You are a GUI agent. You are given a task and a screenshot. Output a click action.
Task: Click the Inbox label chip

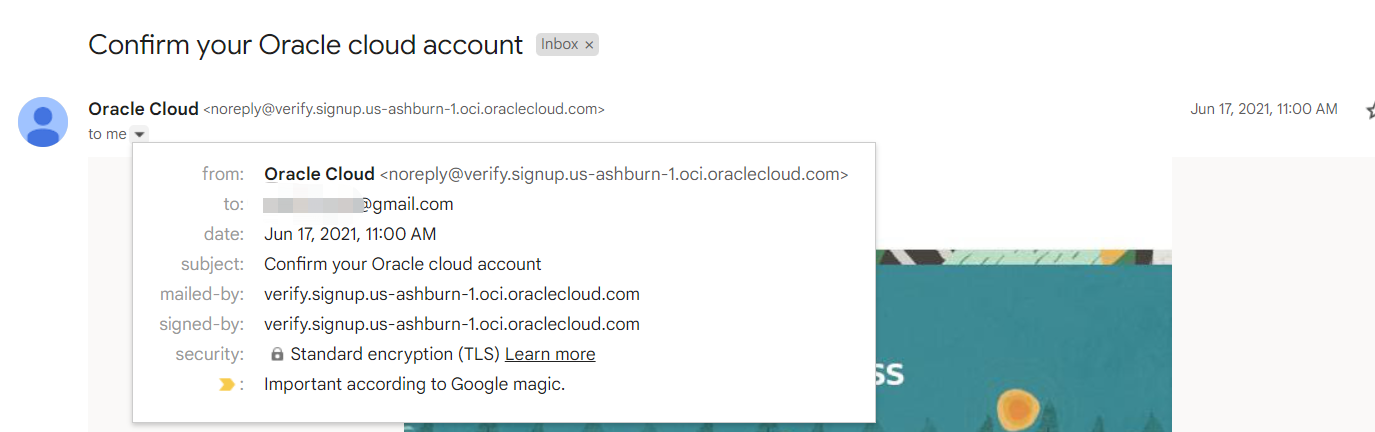559,44
